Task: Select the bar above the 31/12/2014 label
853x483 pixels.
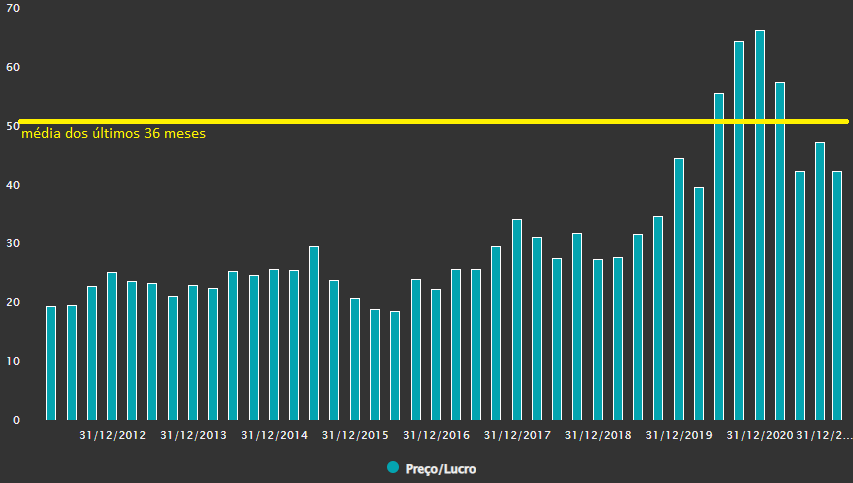Action: click(x=274, y=345)
